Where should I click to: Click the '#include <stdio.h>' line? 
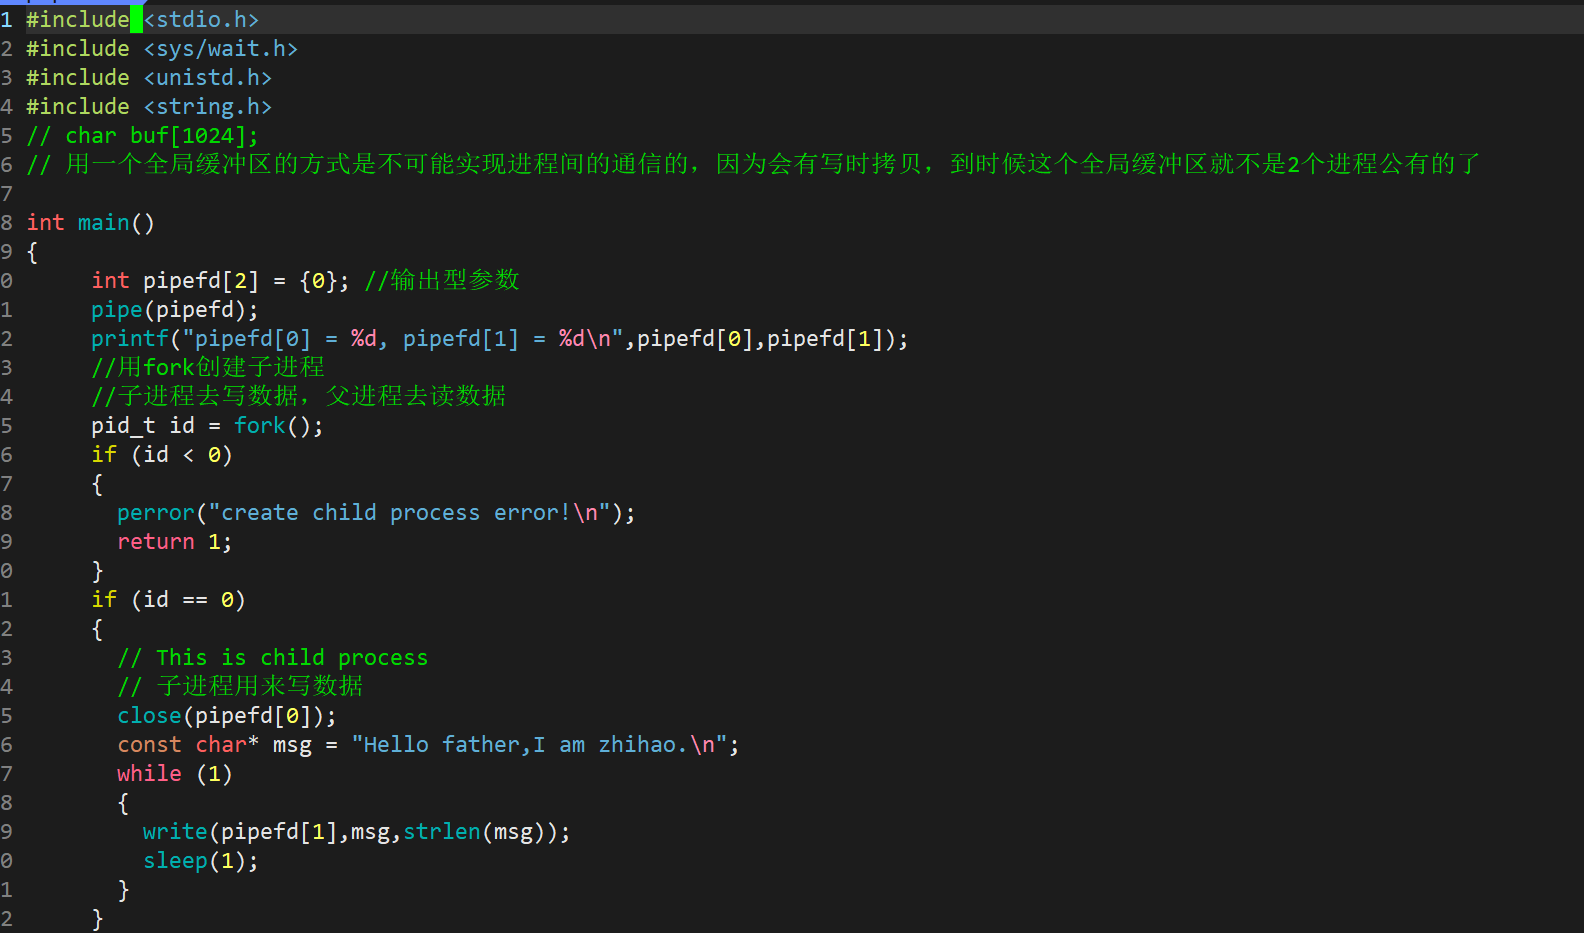tap(142, 20)
